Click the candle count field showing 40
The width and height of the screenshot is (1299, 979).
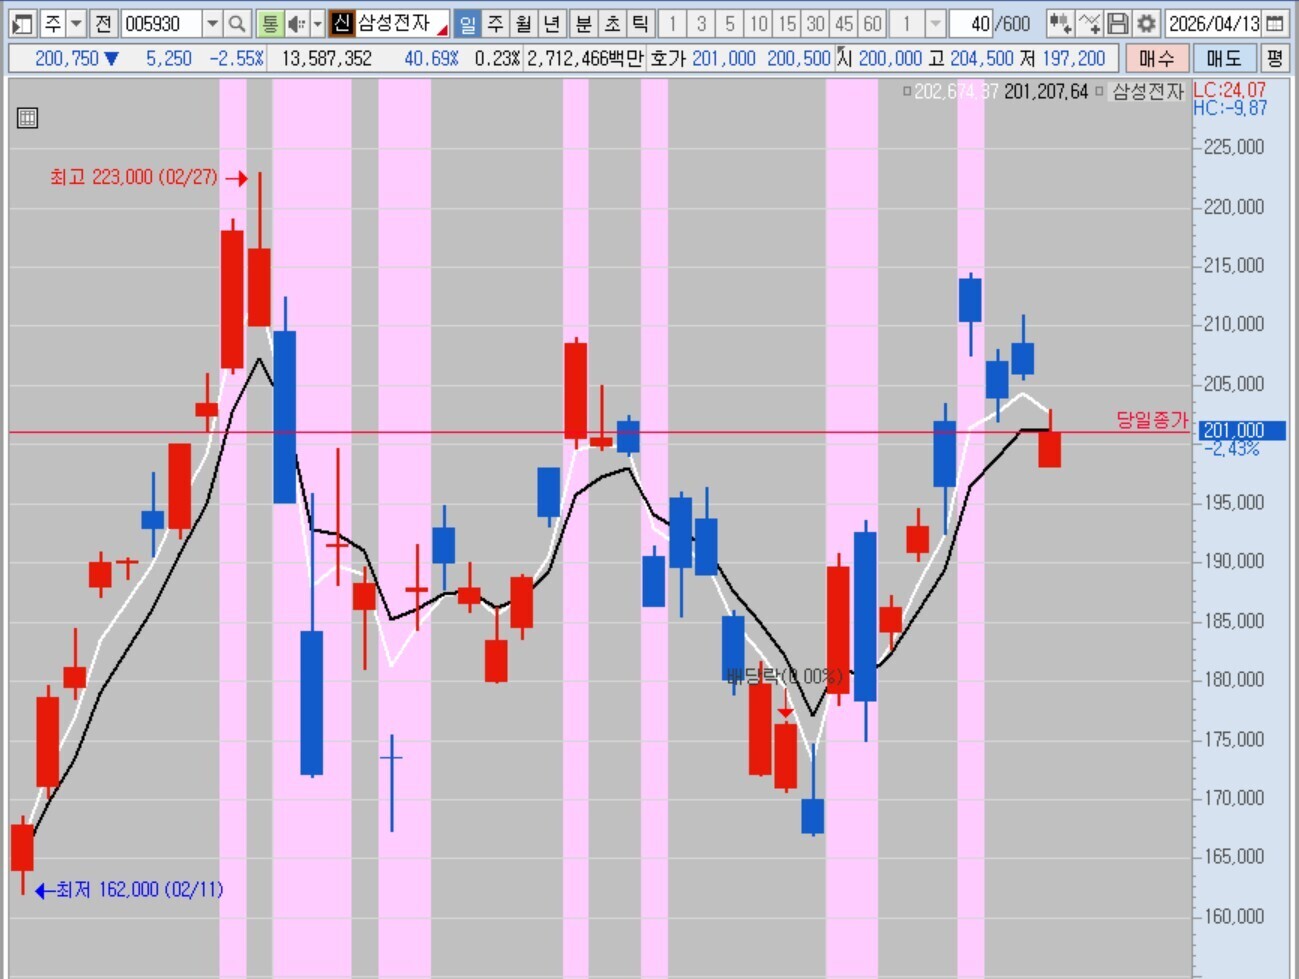coord(970,23)
